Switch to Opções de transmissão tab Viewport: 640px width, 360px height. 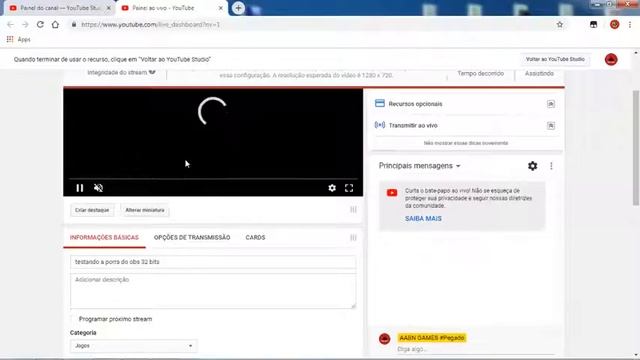[192, 238]
